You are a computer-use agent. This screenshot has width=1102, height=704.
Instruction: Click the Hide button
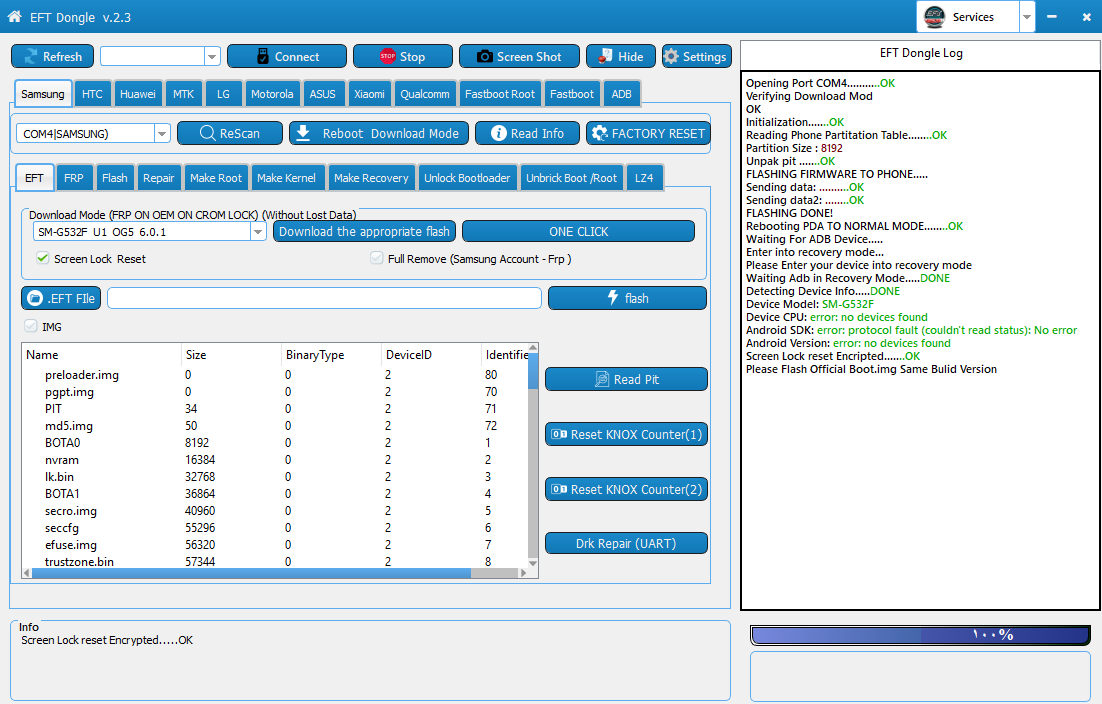tap(621, 56)
